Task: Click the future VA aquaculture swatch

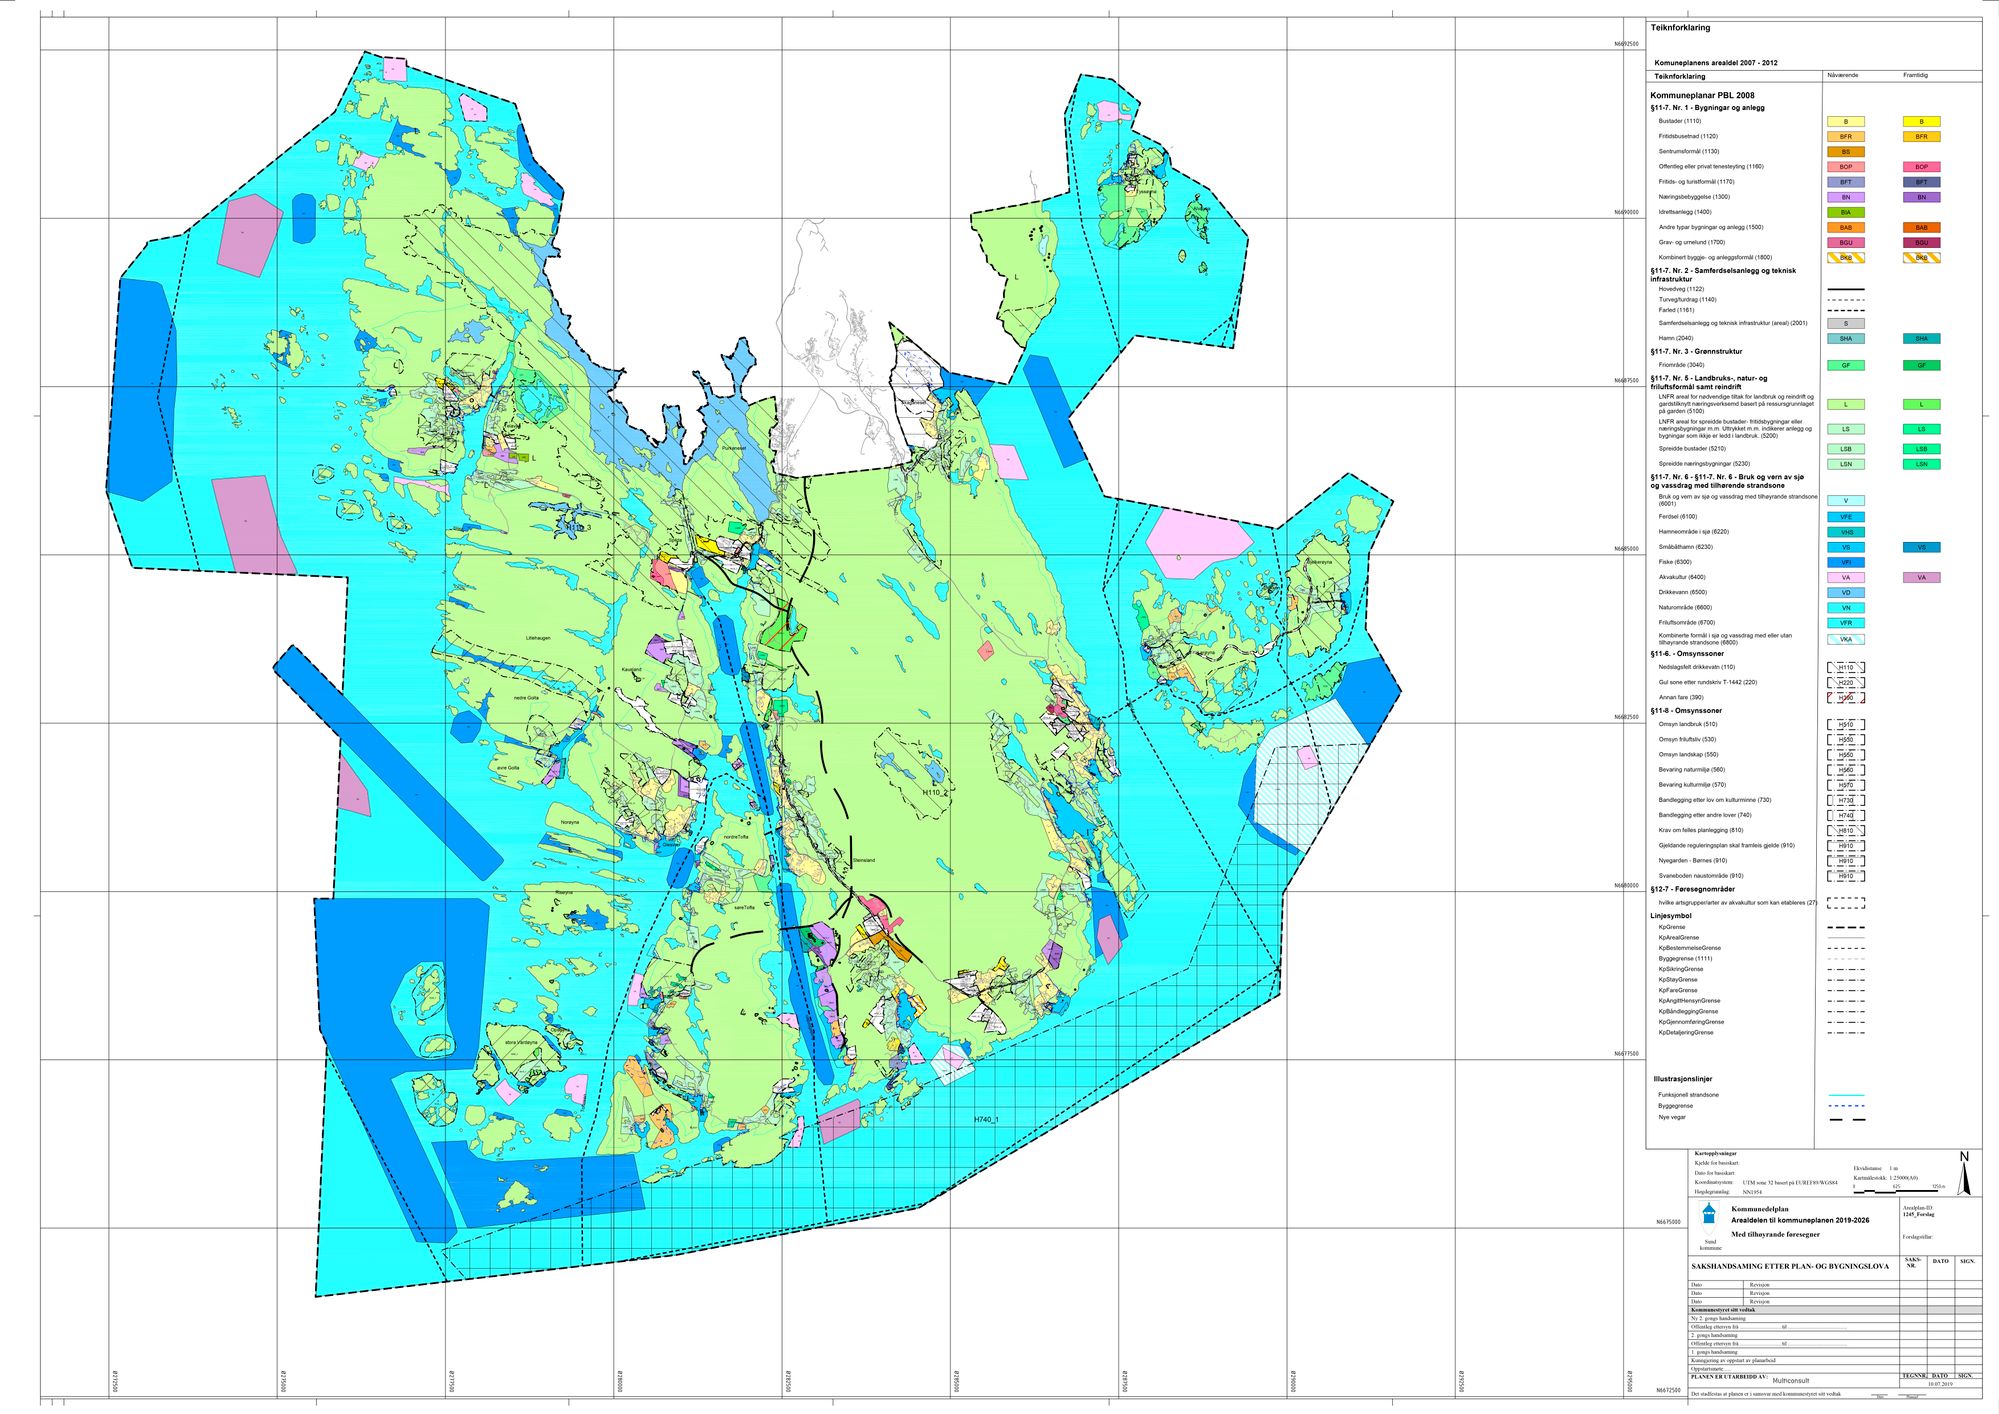Action: click(x=1921, y=577)
